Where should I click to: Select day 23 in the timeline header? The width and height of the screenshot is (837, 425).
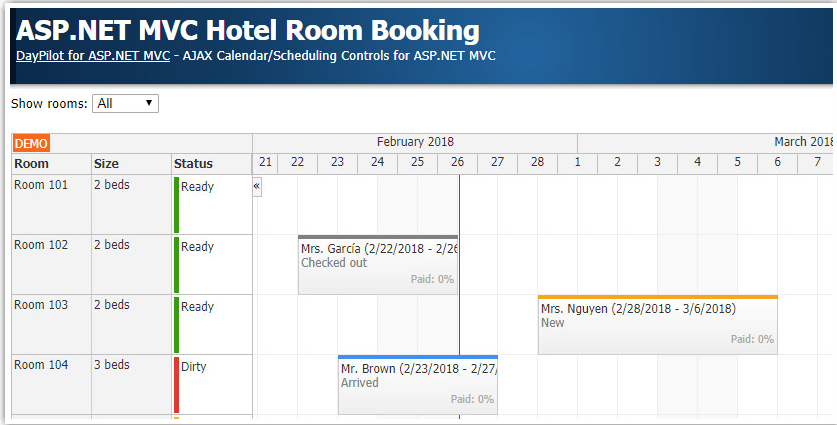tap(337, 162)
